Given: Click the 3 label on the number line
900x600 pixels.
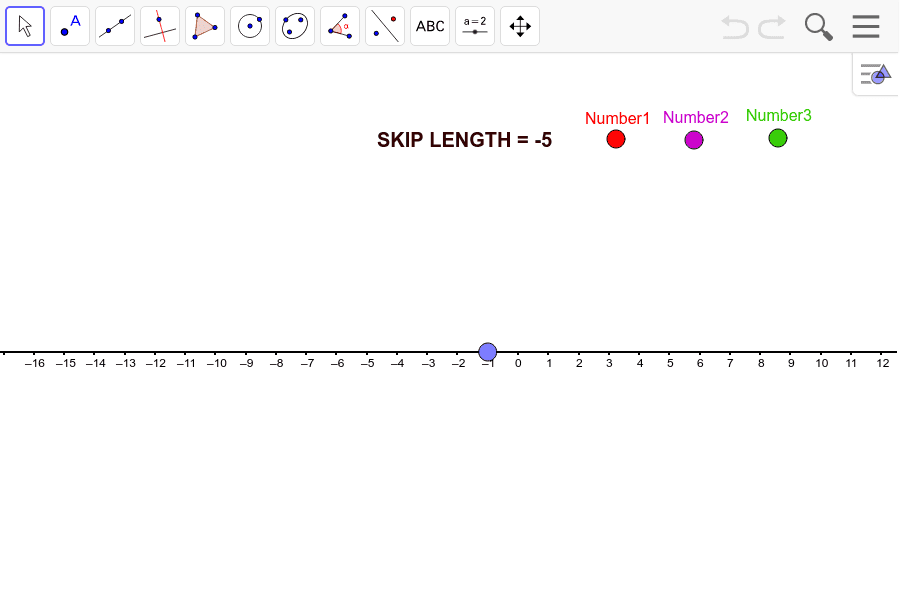Looking at the screenshot, I should [x=609, y=363].
